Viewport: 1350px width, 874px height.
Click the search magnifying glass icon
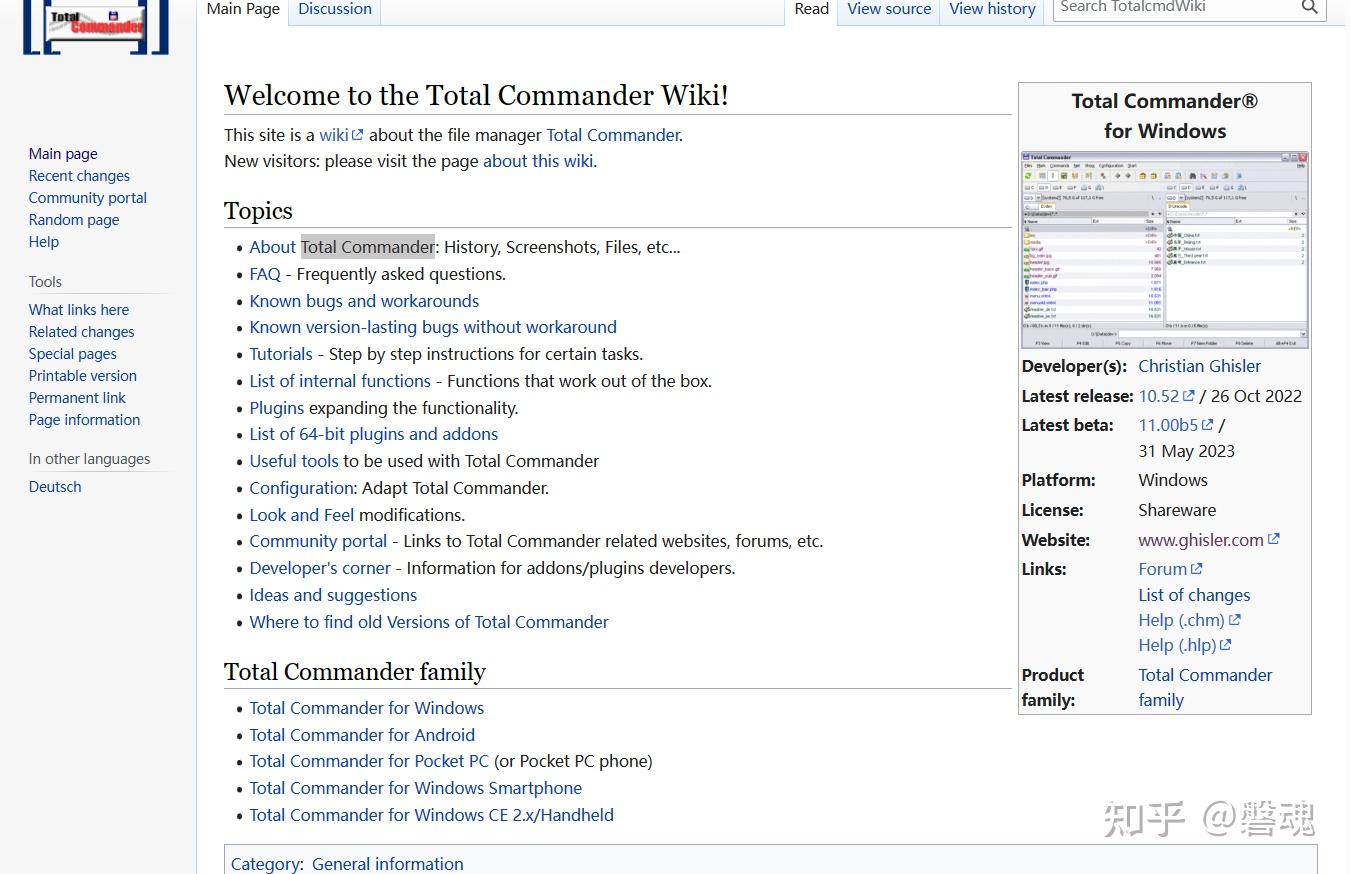(1310, 7)
